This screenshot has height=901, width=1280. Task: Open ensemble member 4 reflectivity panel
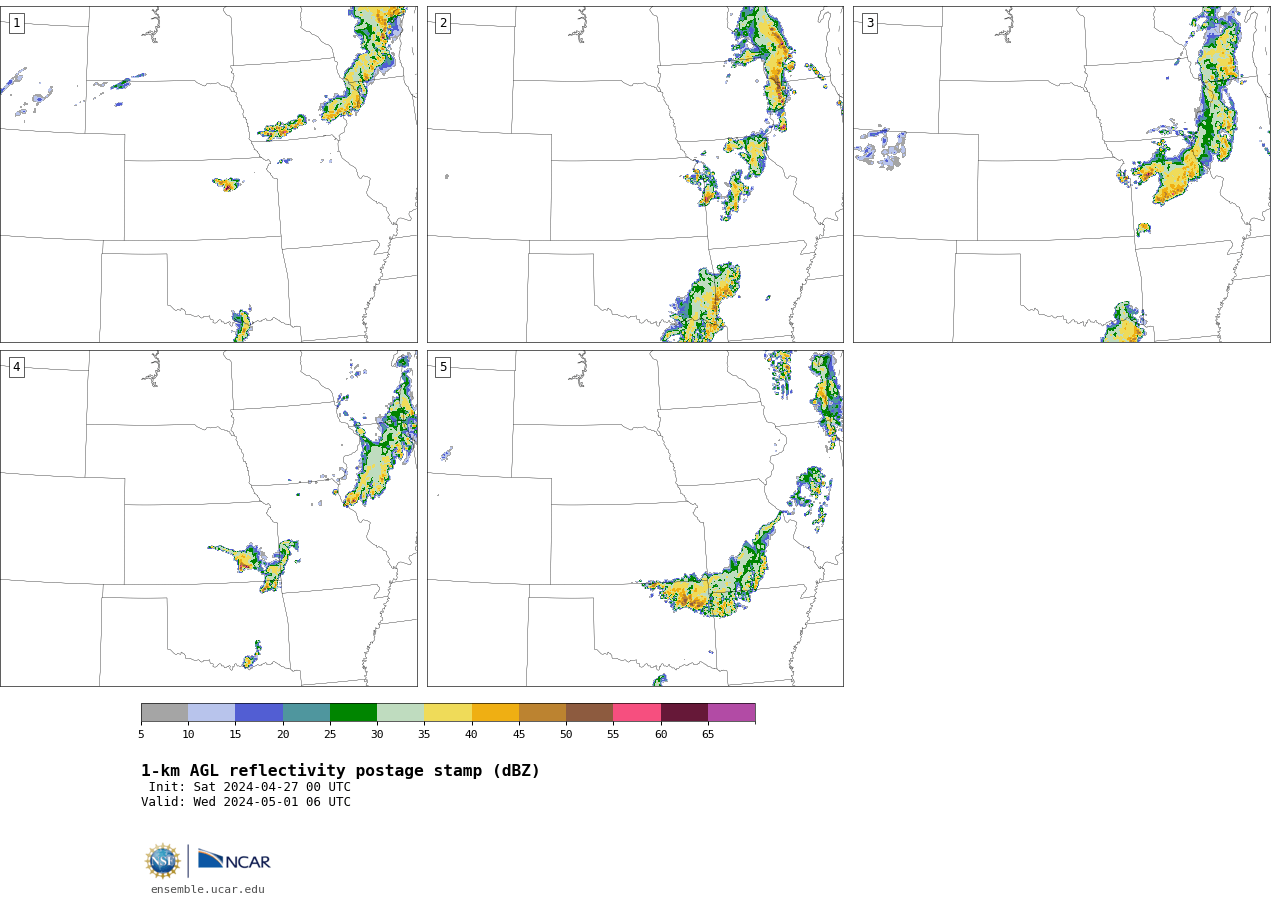point(209,518)
